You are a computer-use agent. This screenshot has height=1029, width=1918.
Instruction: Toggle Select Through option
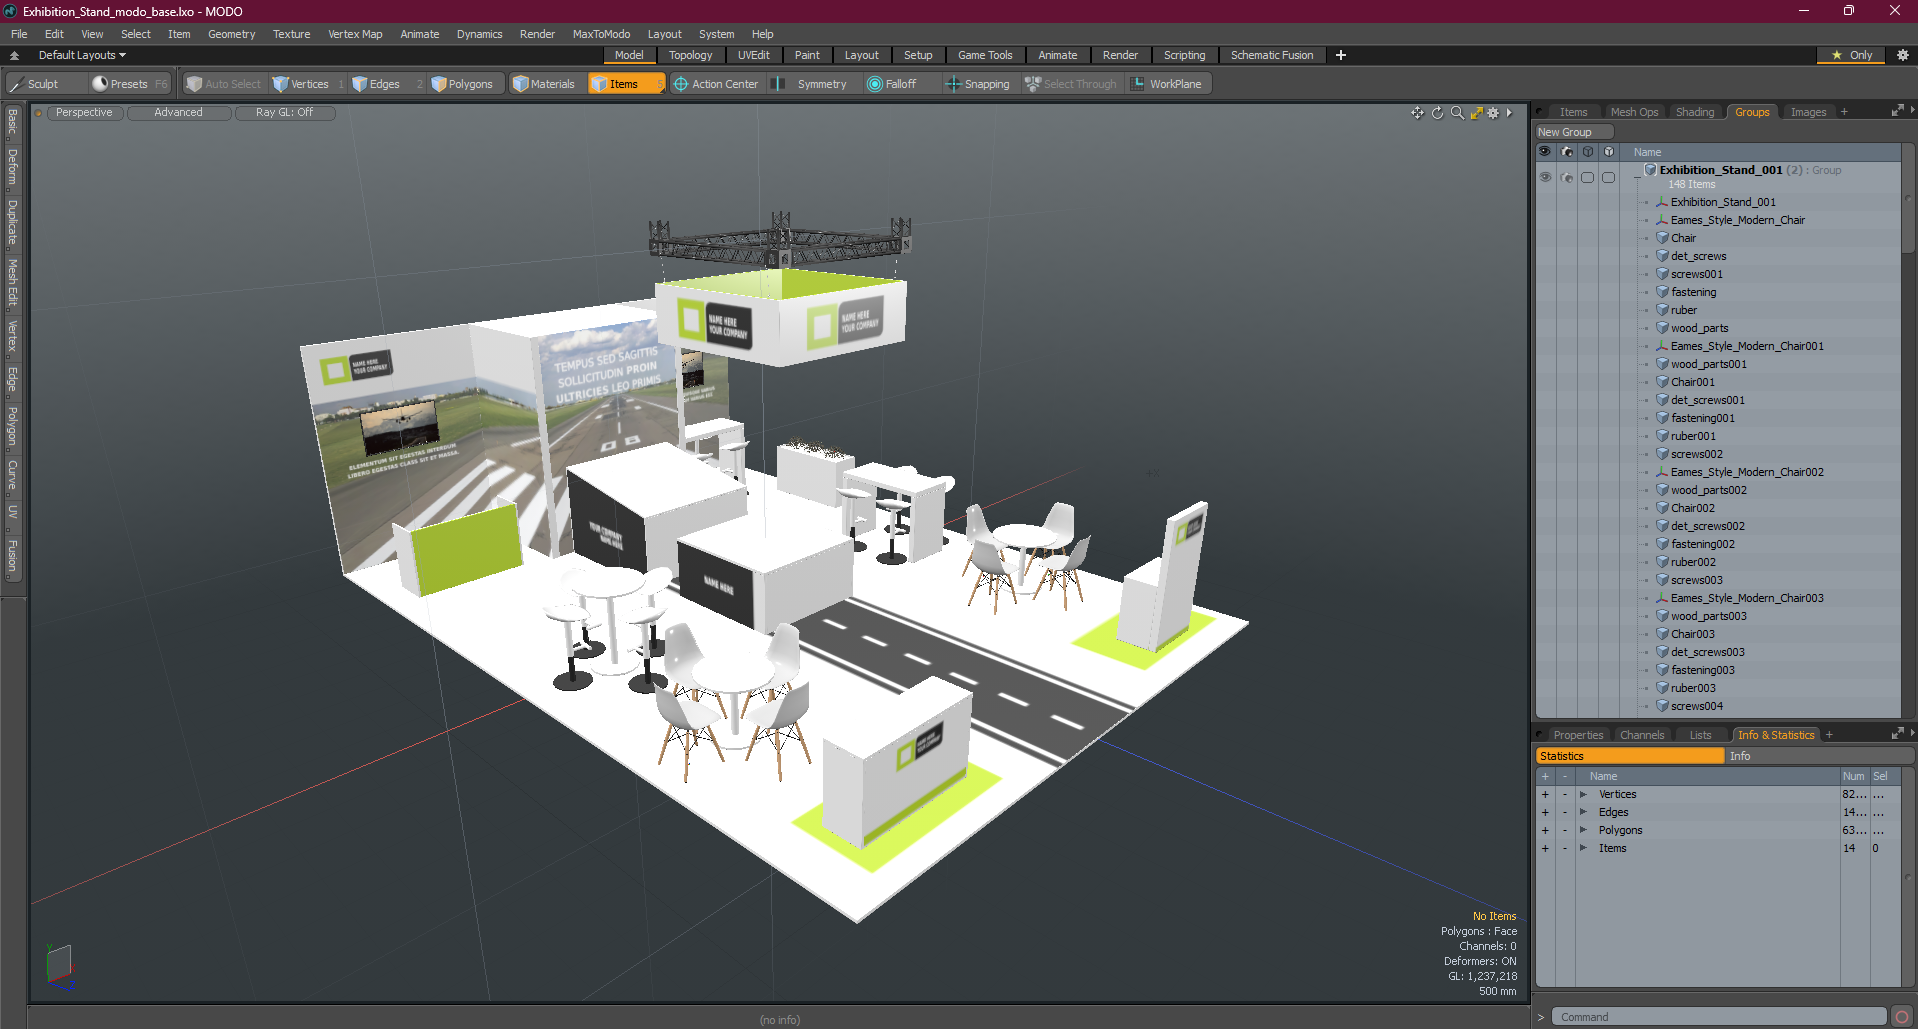point(1071,84)
